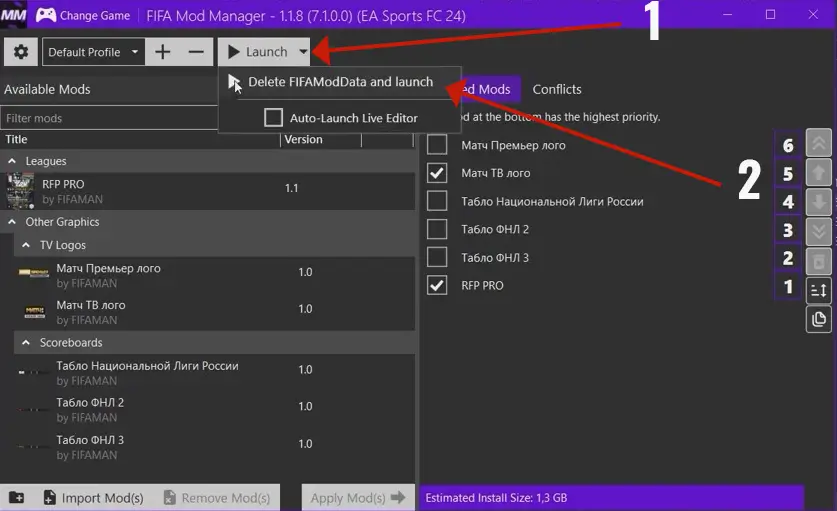Viewport: 837px width, 511px height.
Task: Click Change Game label in title bar
Action: click(94, 15)
